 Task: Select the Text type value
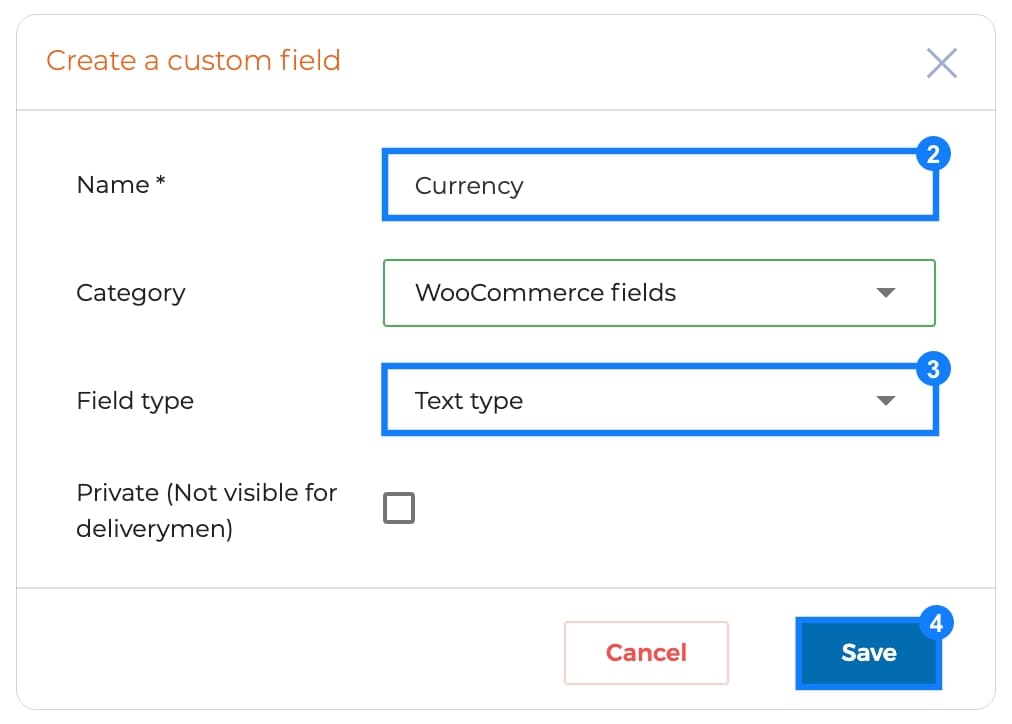[469, 401]
